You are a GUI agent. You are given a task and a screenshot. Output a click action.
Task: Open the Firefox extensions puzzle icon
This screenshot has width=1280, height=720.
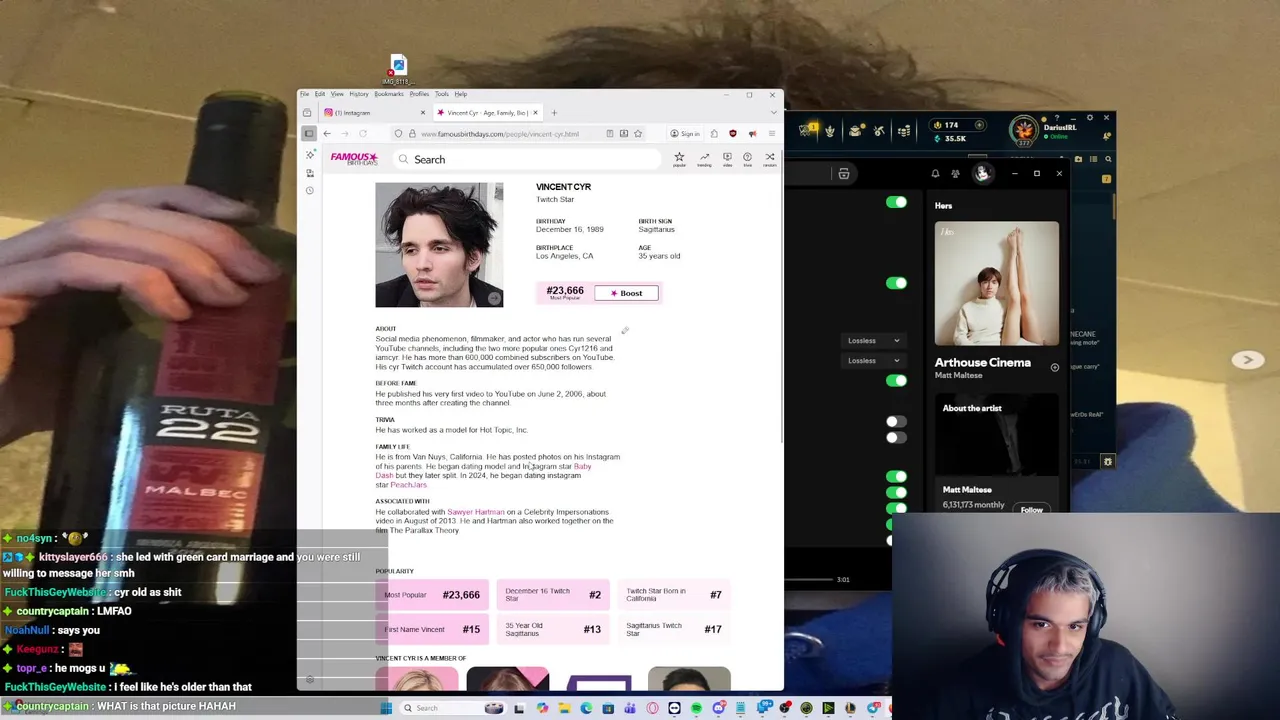[x=713, y=133]
